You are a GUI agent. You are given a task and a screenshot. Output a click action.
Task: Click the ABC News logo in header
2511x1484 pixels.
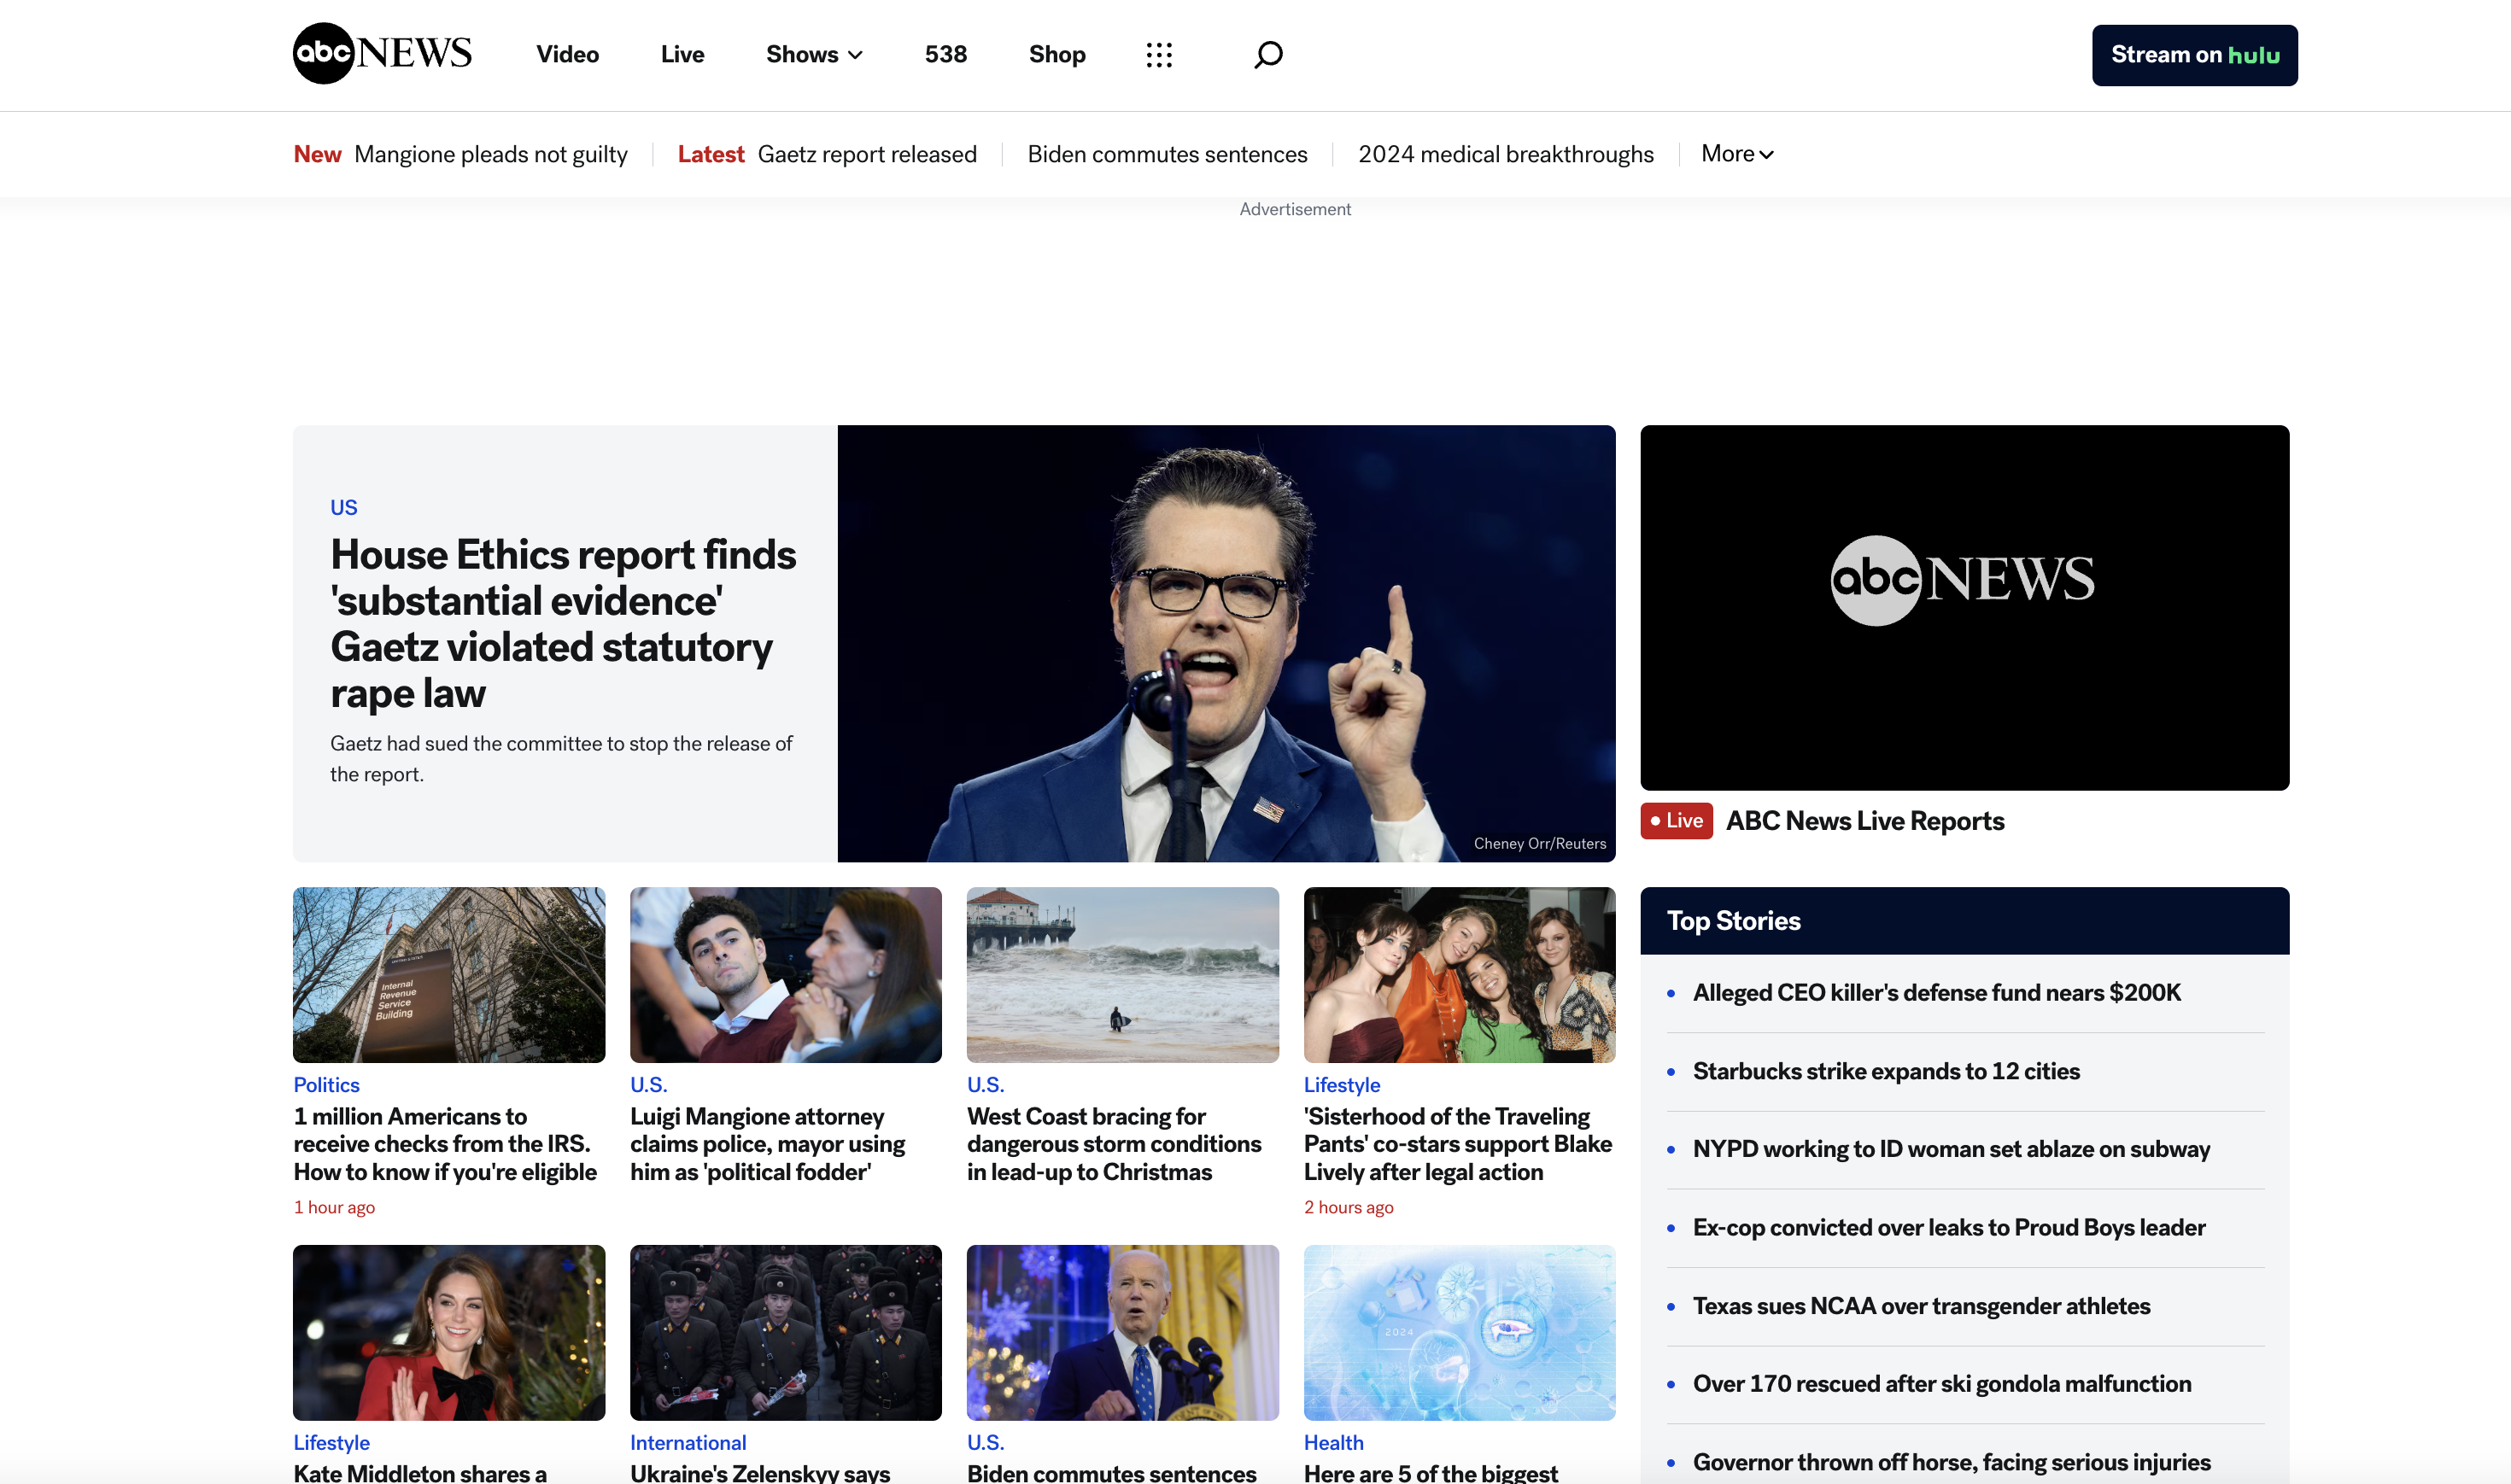381,54
